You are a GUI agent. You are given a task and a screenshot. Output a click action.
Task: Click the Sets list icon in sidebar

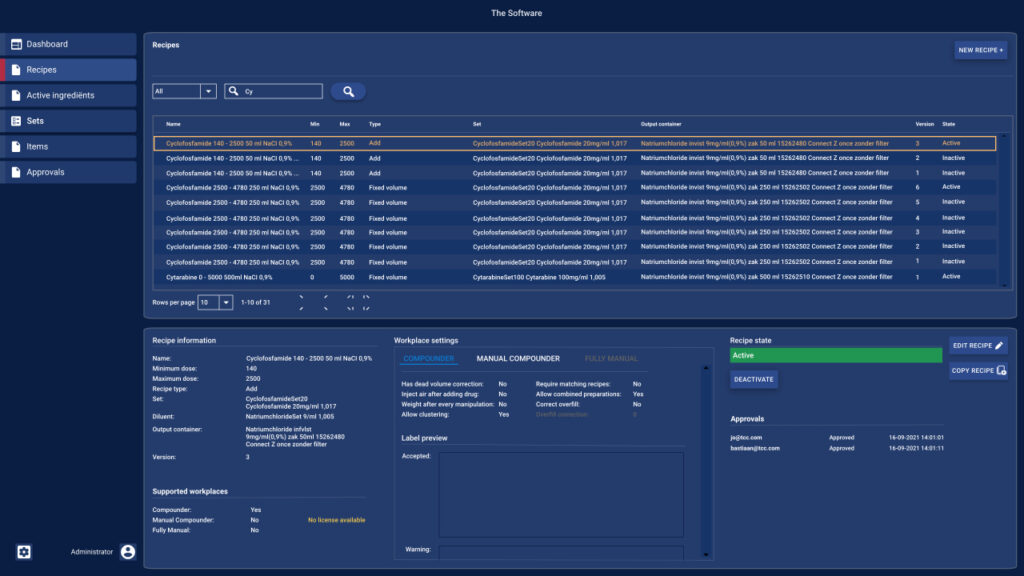[16, 121]
